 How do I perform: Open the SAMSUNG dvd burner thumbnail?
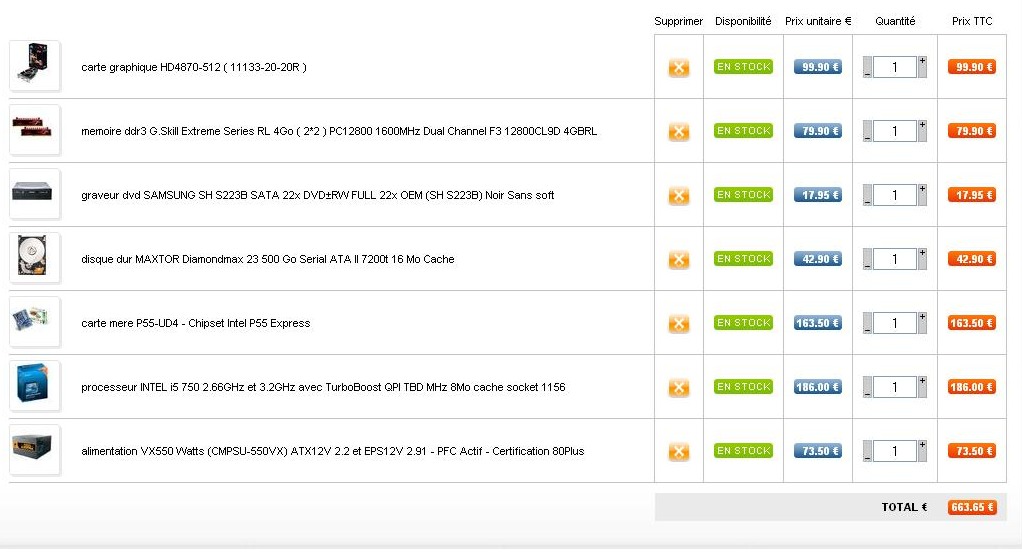(x=35, y=194)
